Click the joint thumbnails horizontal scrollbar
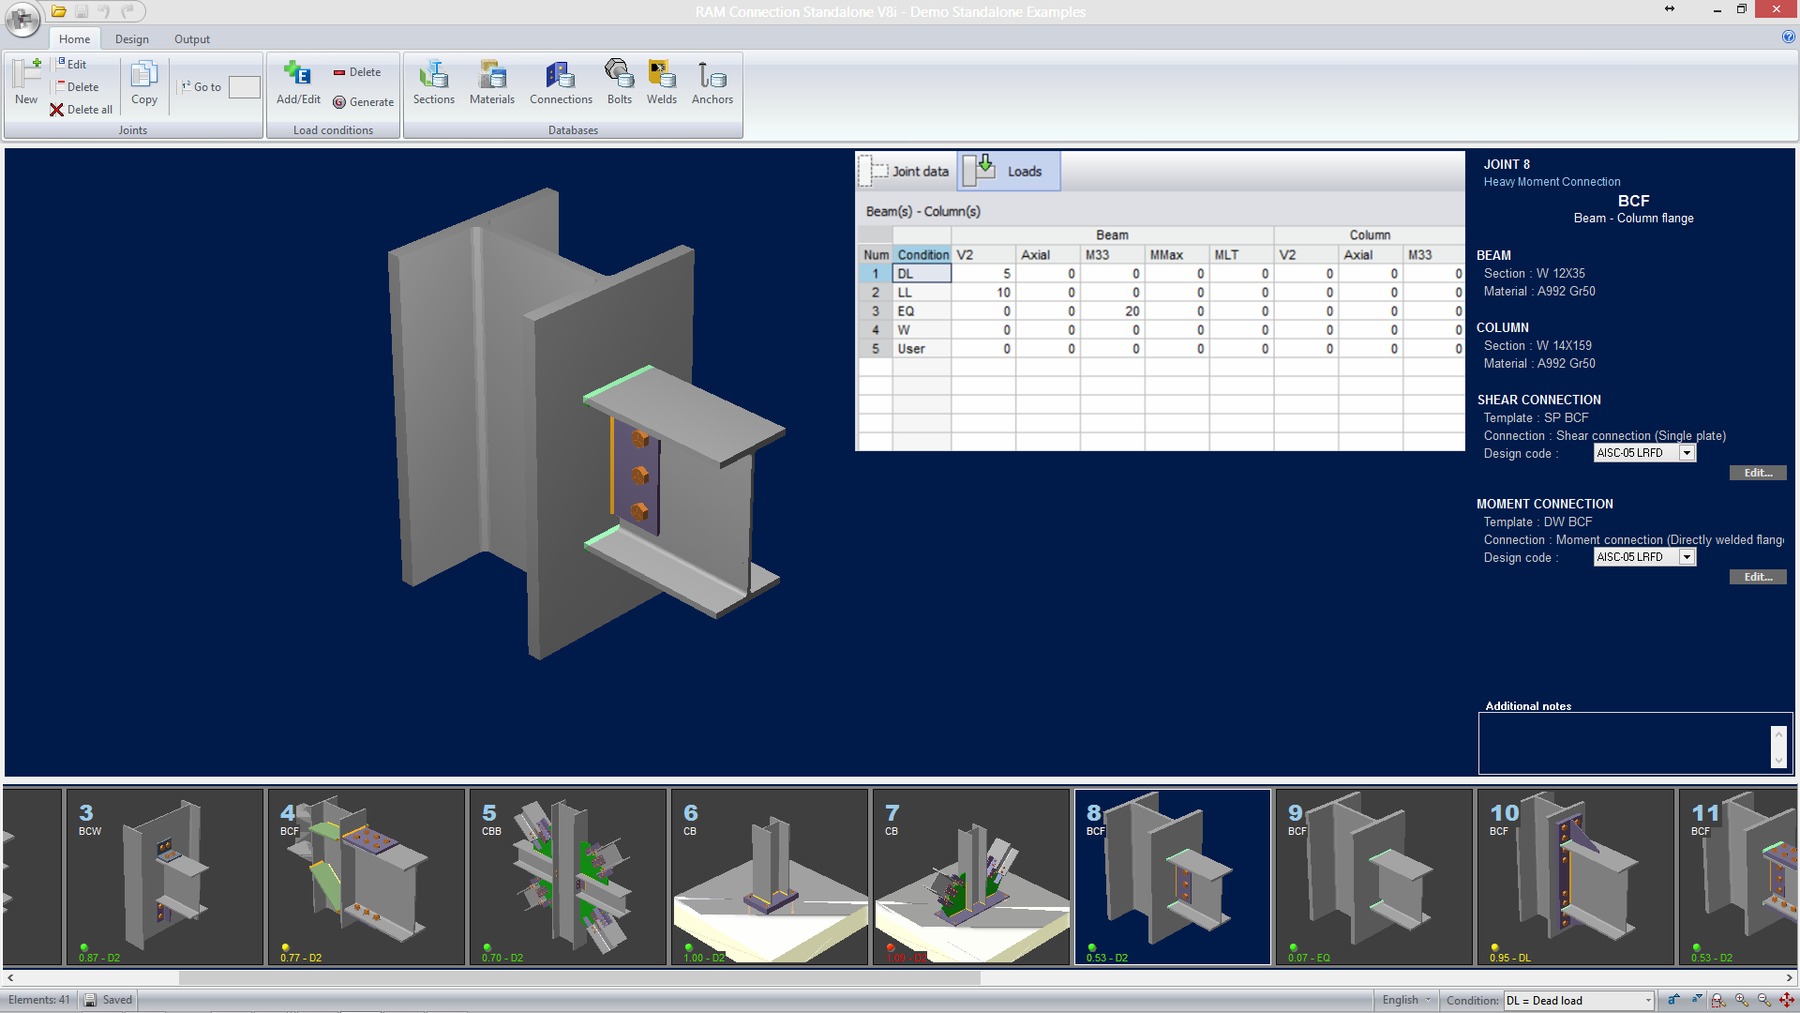Image resolution: width=1800 pixels, height=1013 pixels. (x=580, y=978)
